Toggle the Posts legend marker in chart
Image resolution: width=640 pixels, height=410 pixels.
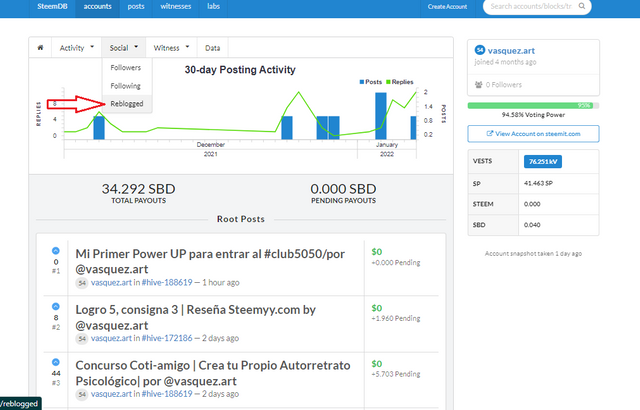(x=362, y=82)
